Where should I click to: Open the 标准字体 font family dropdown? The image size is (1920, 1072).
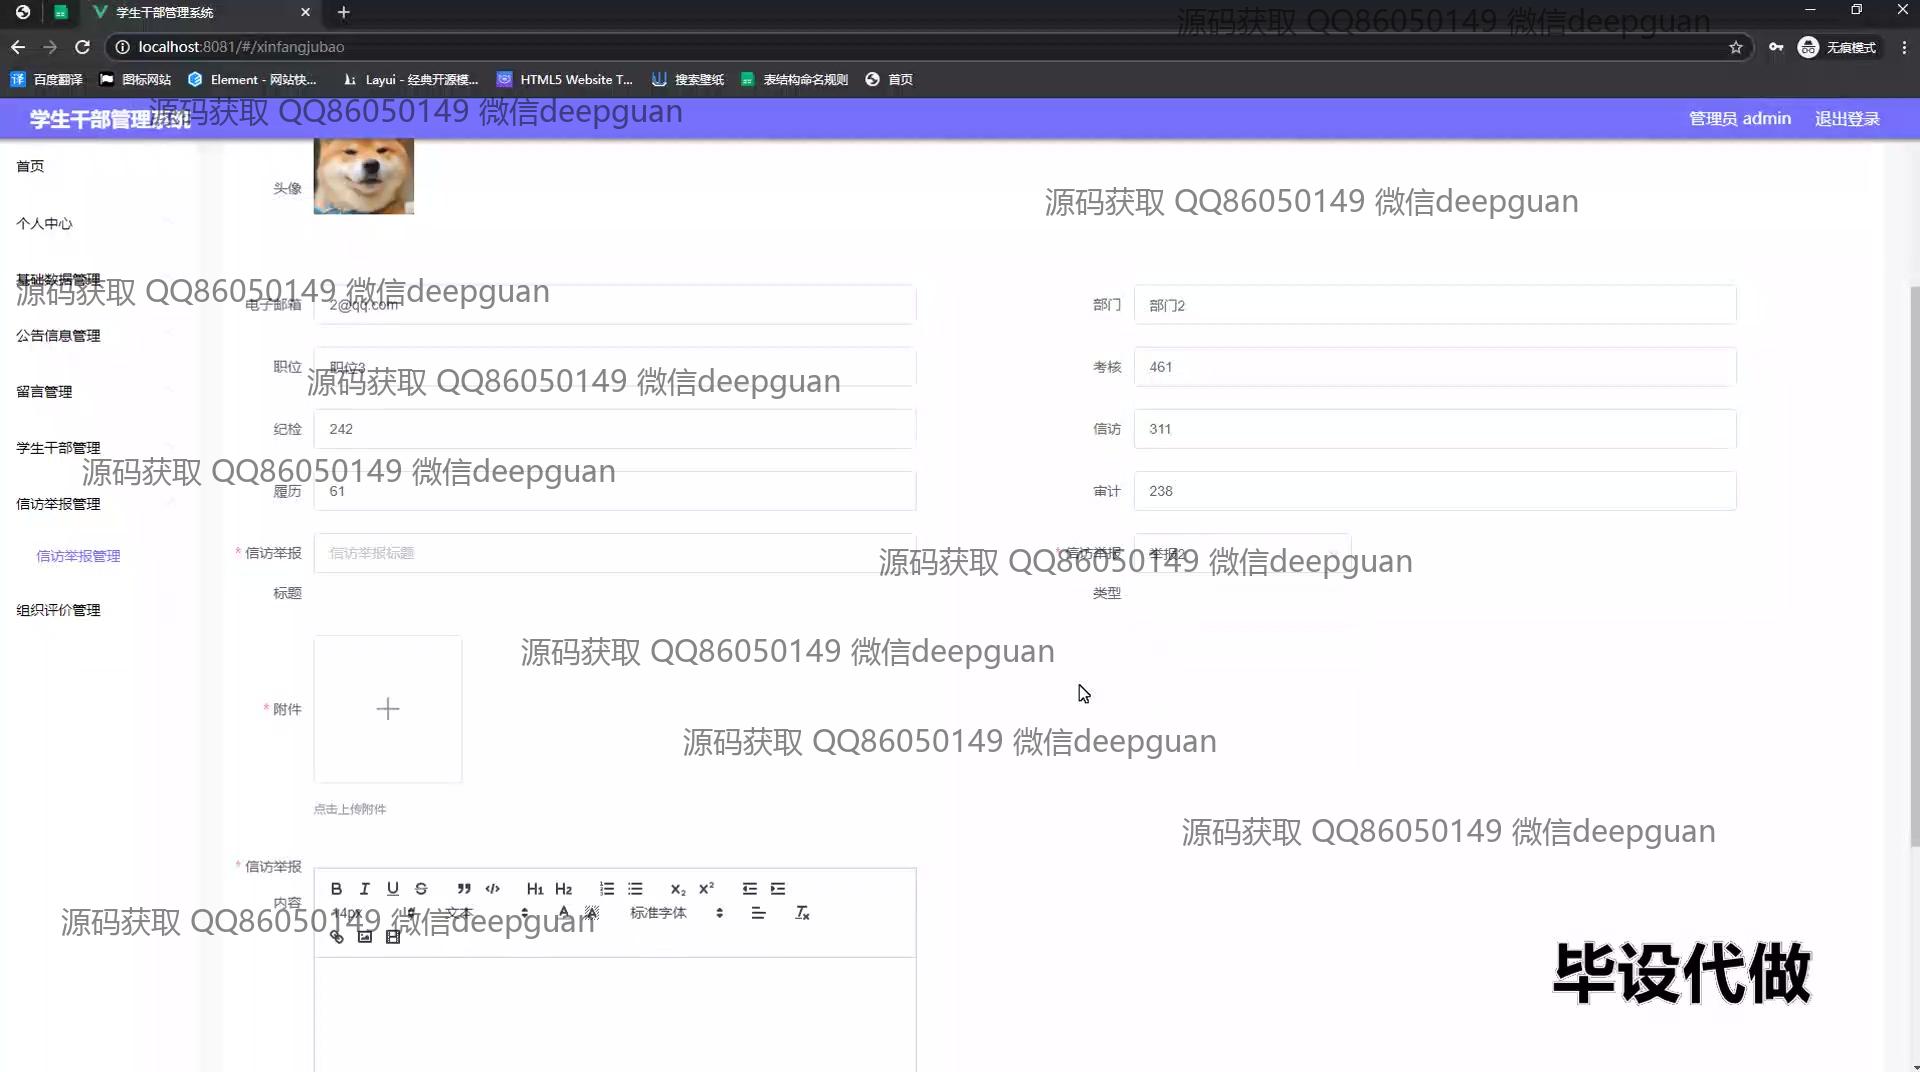tap(676, 913)
